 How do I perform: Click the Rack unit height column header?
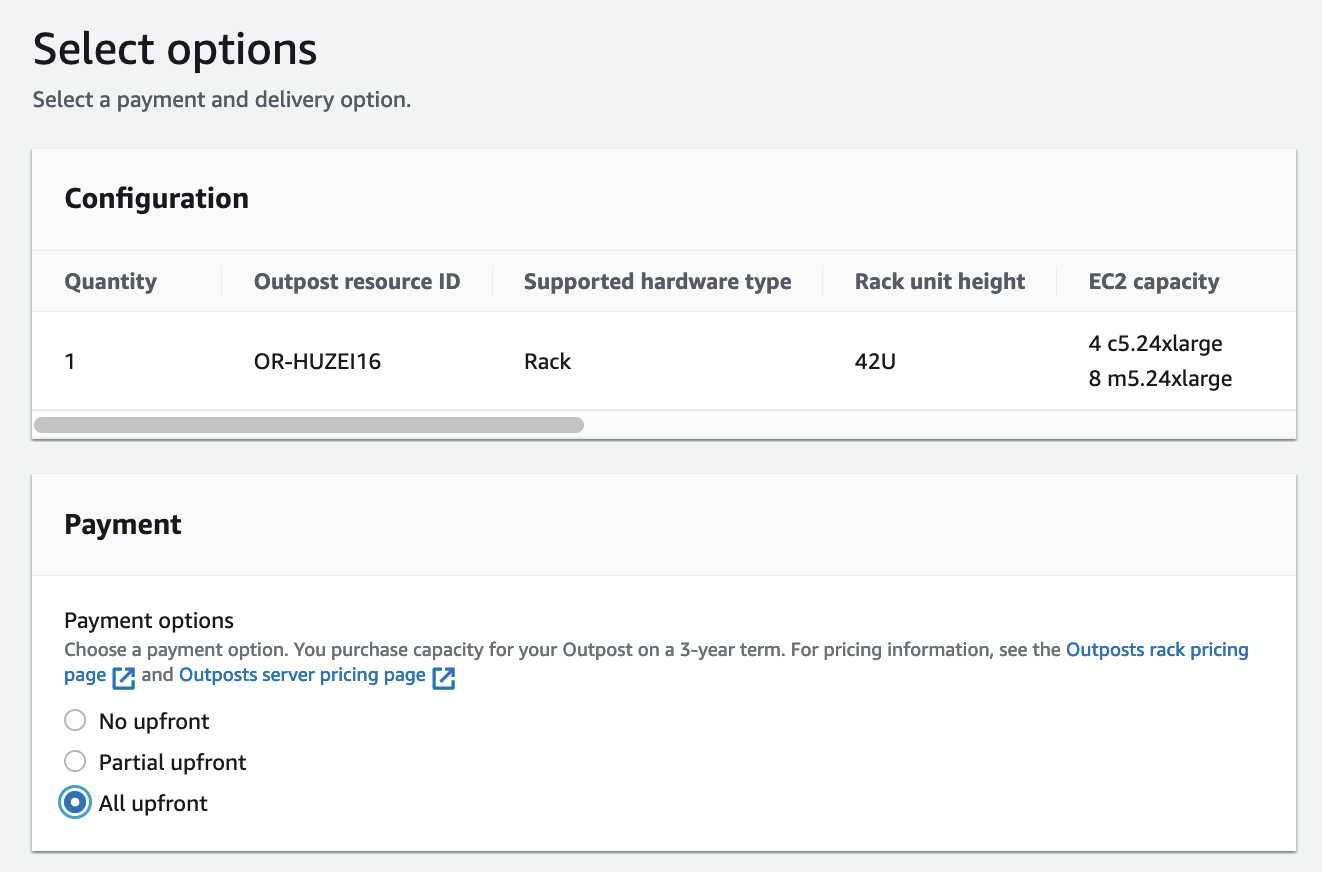[x=939, y=282]
